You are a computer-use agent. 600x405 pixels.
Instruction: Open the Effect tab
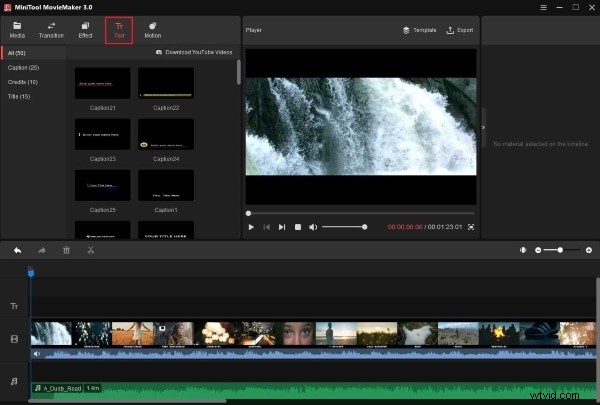(85, 30)
